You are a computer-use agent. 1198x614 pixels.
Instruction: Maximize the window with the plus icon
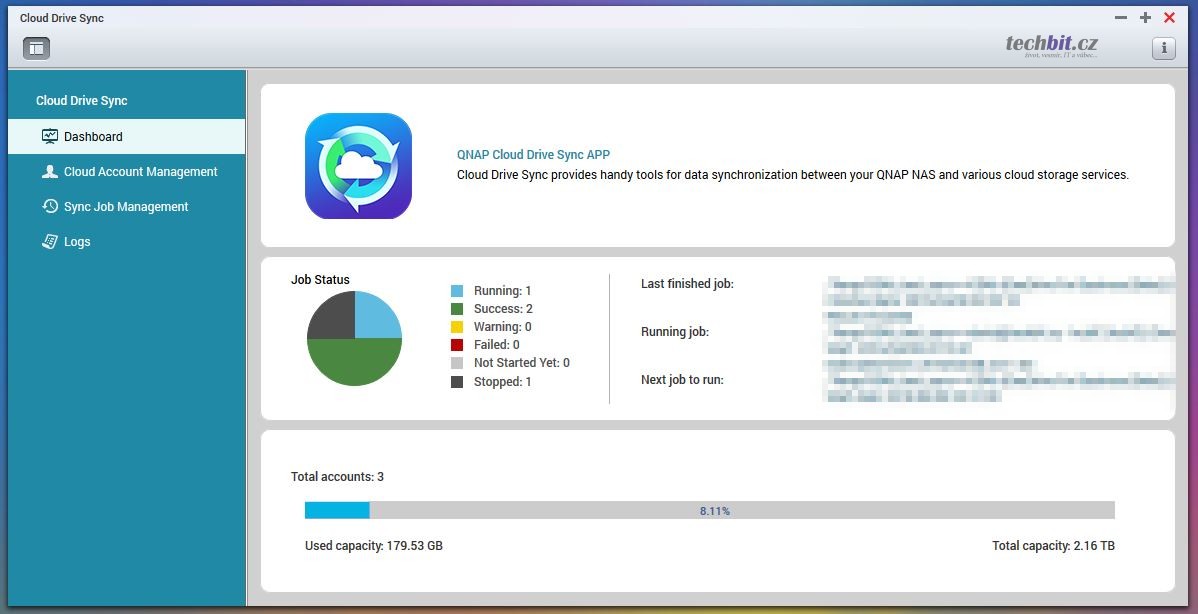[x=1145, y=18]
